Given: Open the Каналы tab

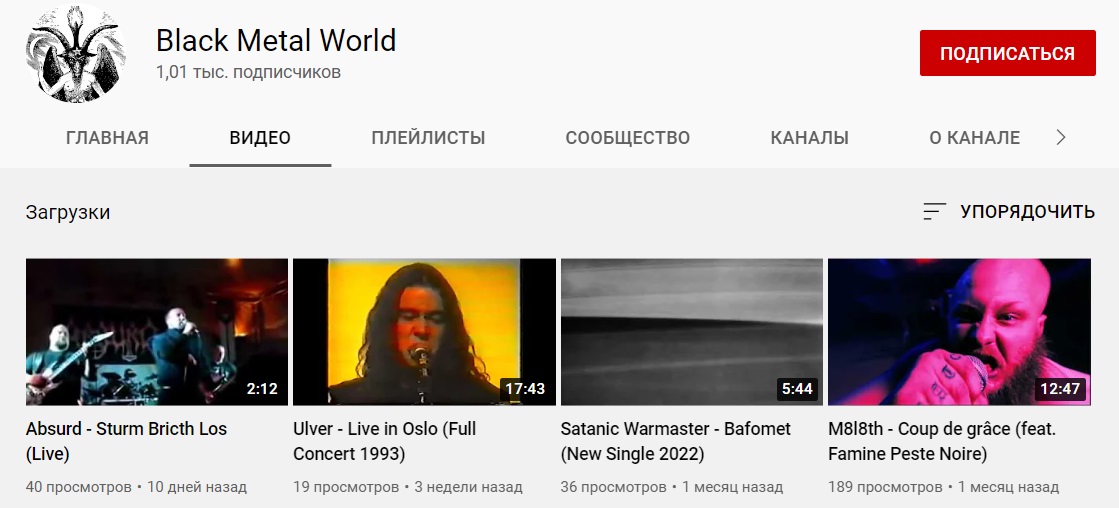Looking at the screenshot, I should (809, 138).
